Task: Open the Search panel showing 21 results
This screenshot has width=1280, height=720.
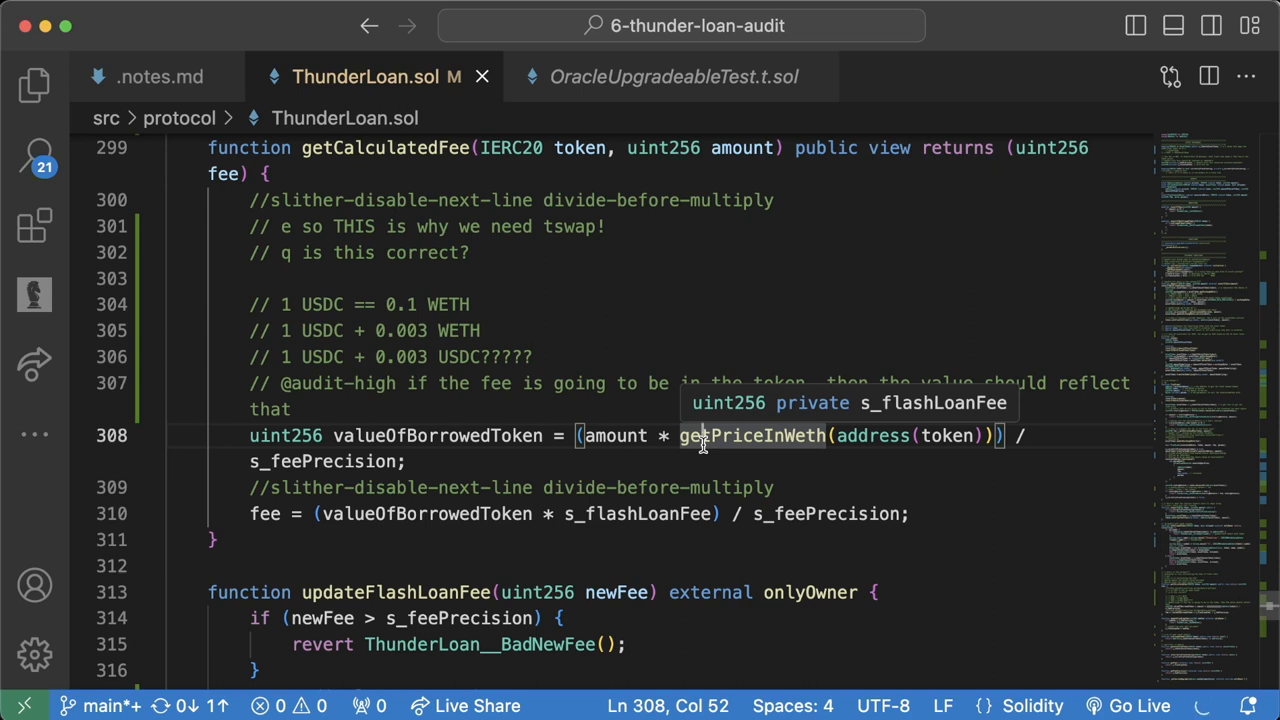Action: pos(34,156)
